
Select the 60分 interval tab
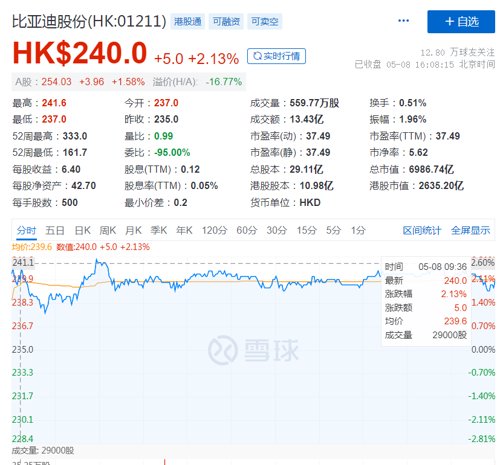pyautogui.click(x=247, y=230)
